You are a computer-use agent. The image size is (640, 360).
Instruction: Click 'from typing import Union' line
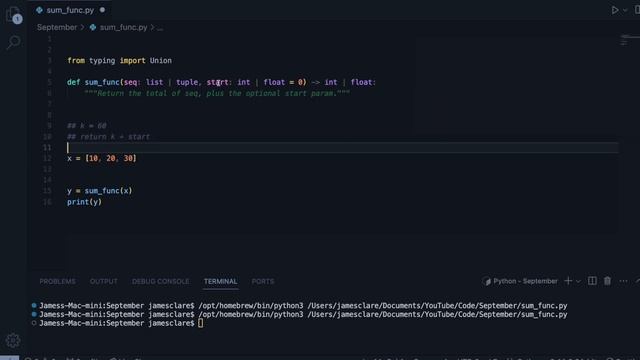point(119,60)
